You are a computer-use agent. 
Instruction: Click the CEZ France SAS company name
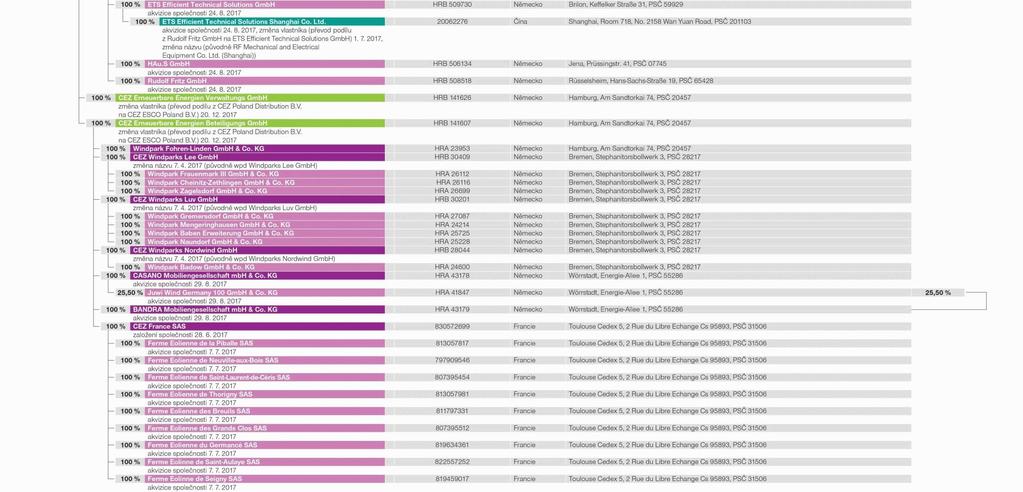pyautogui.click(x=159, y=327)
